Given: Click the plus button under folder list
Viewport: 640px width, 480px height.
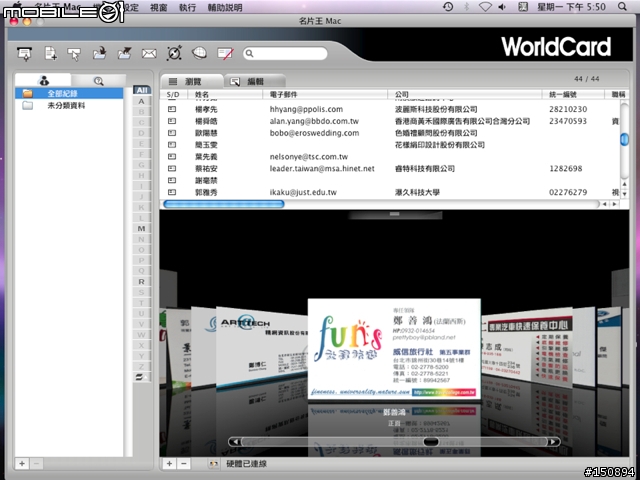Looking at the screenshot, I should [22, 464].
